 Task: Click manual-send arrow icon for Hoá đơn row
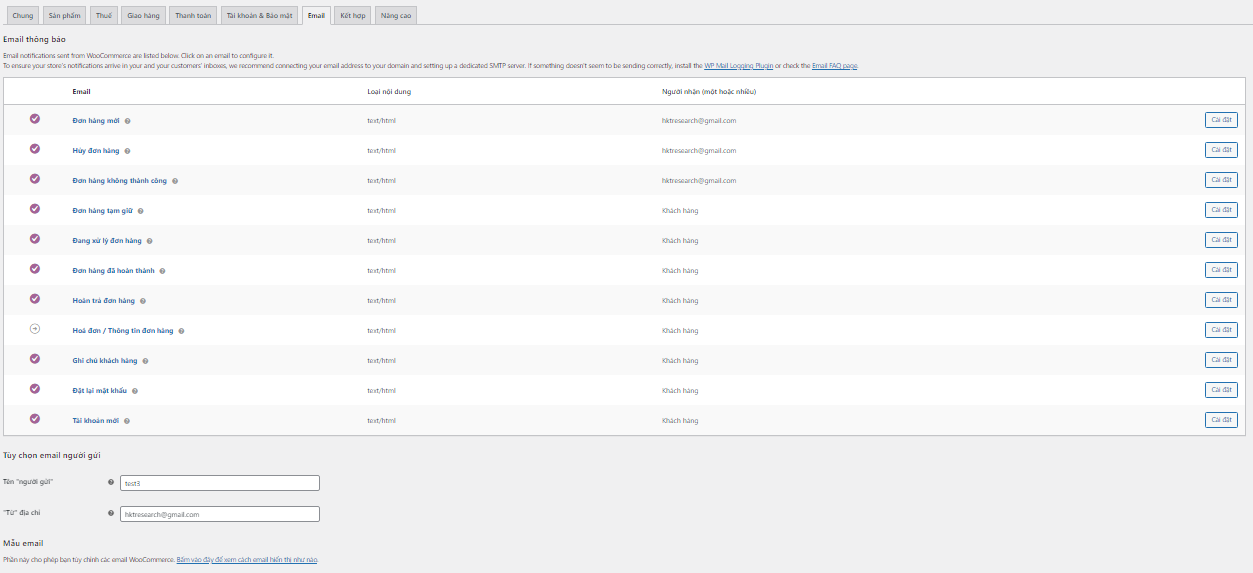point(35,329)
